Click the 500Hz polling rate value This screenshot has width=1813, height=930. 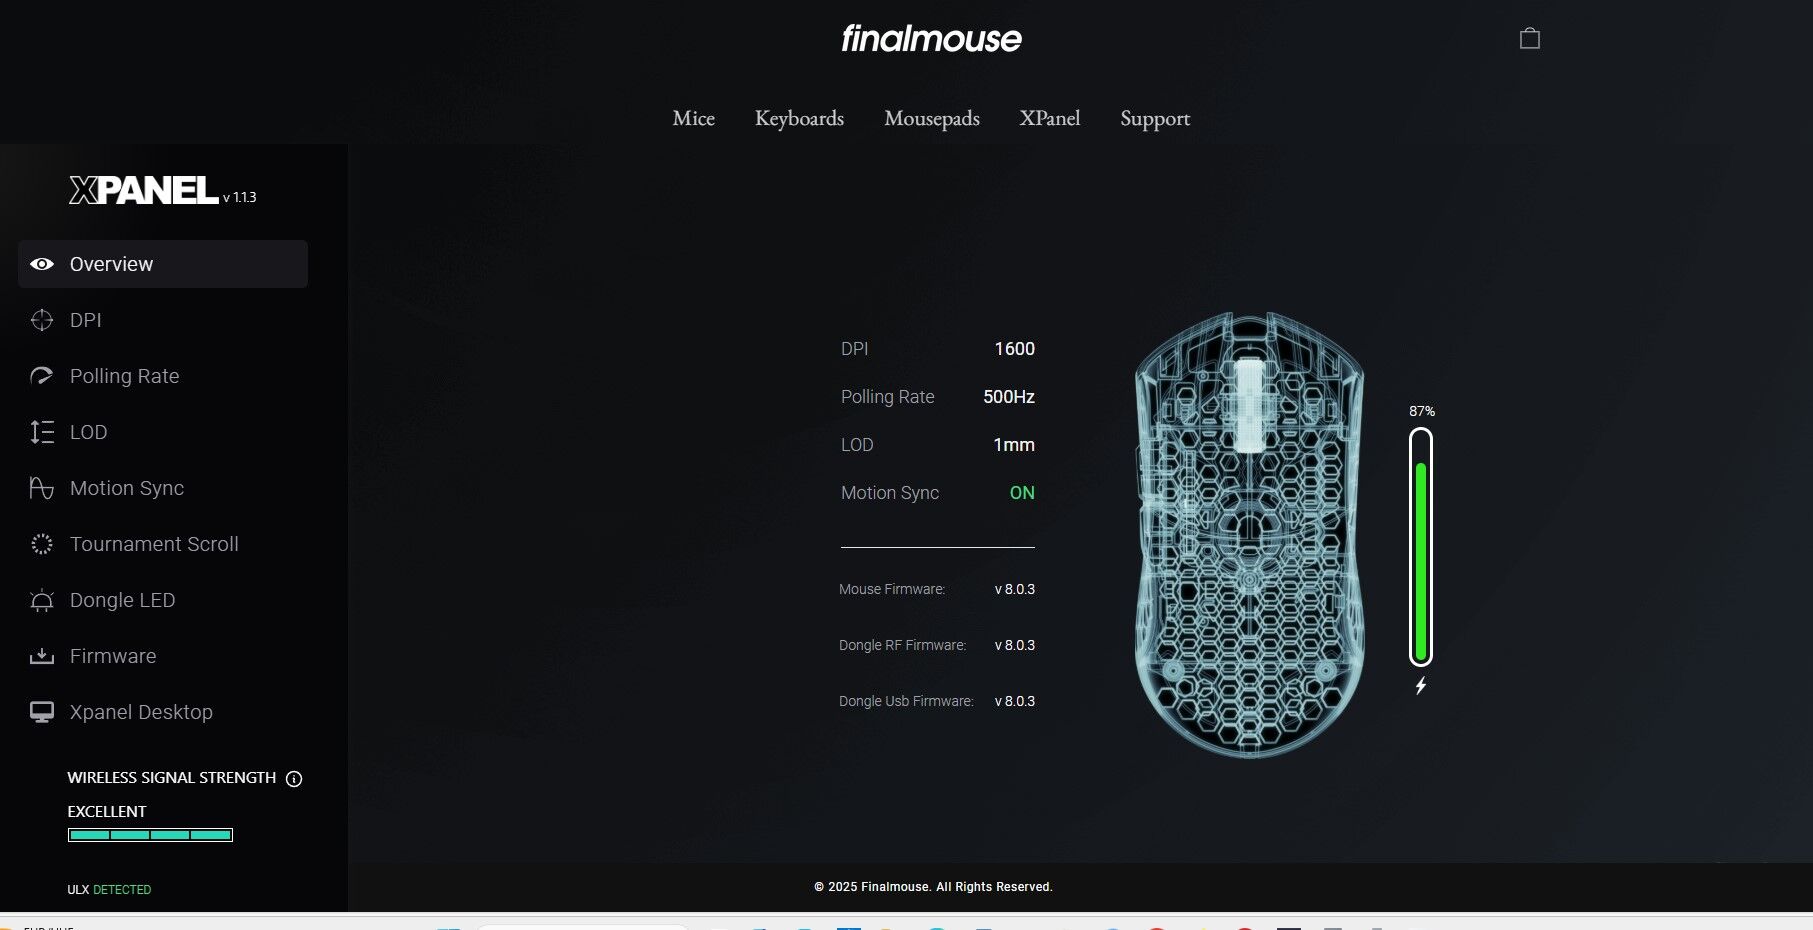(x=1009, y=397)
